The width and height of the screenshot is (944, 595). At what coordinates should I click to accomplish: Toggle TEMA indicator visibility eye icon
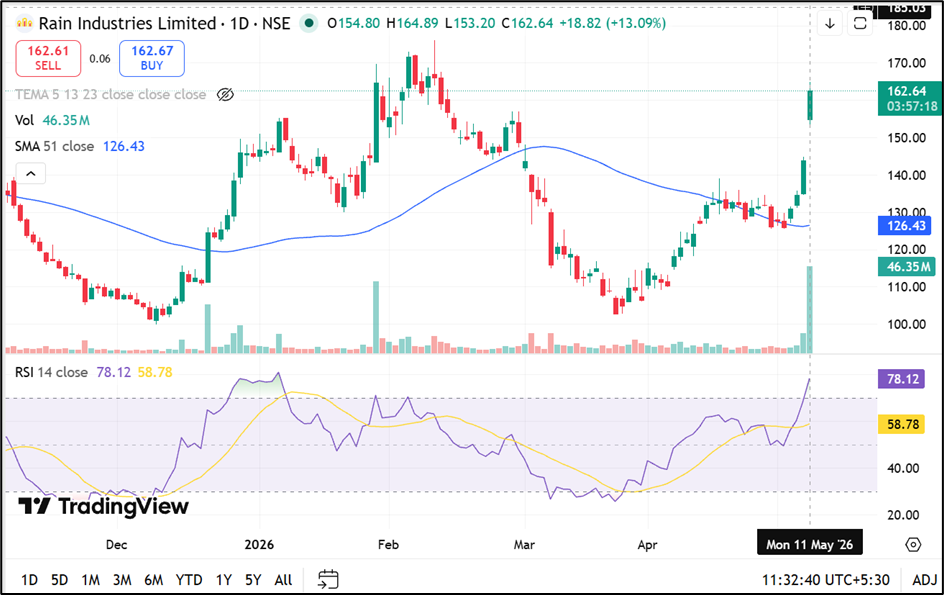[x=225, y=95]
